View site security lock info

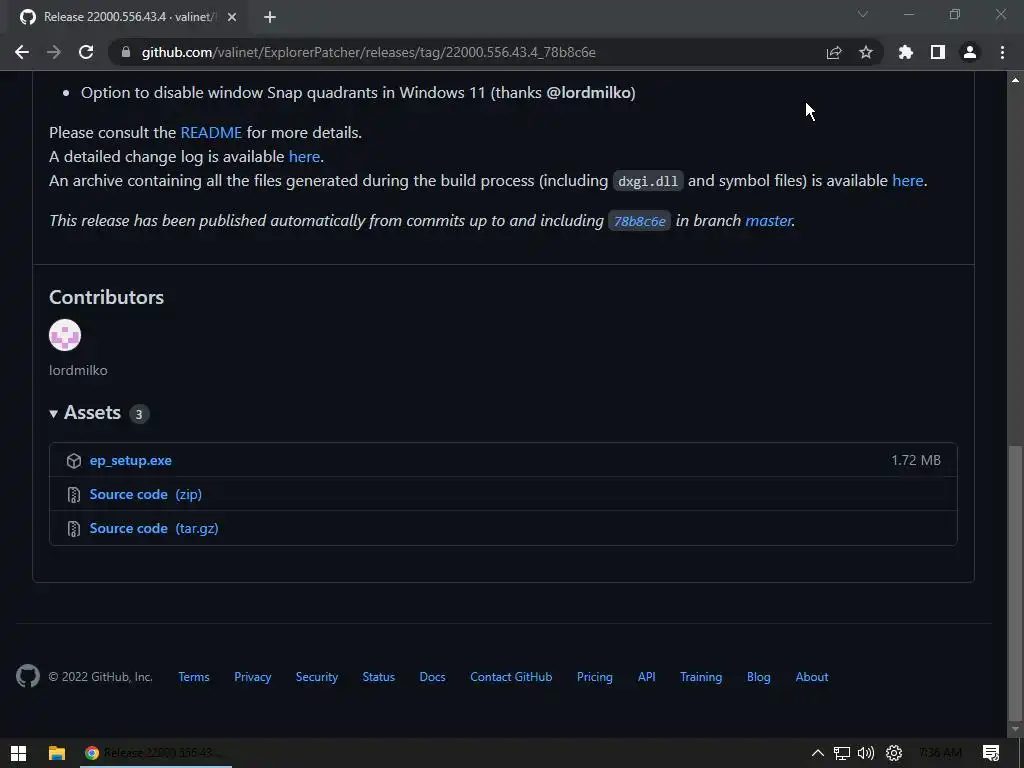coord(126,52)
